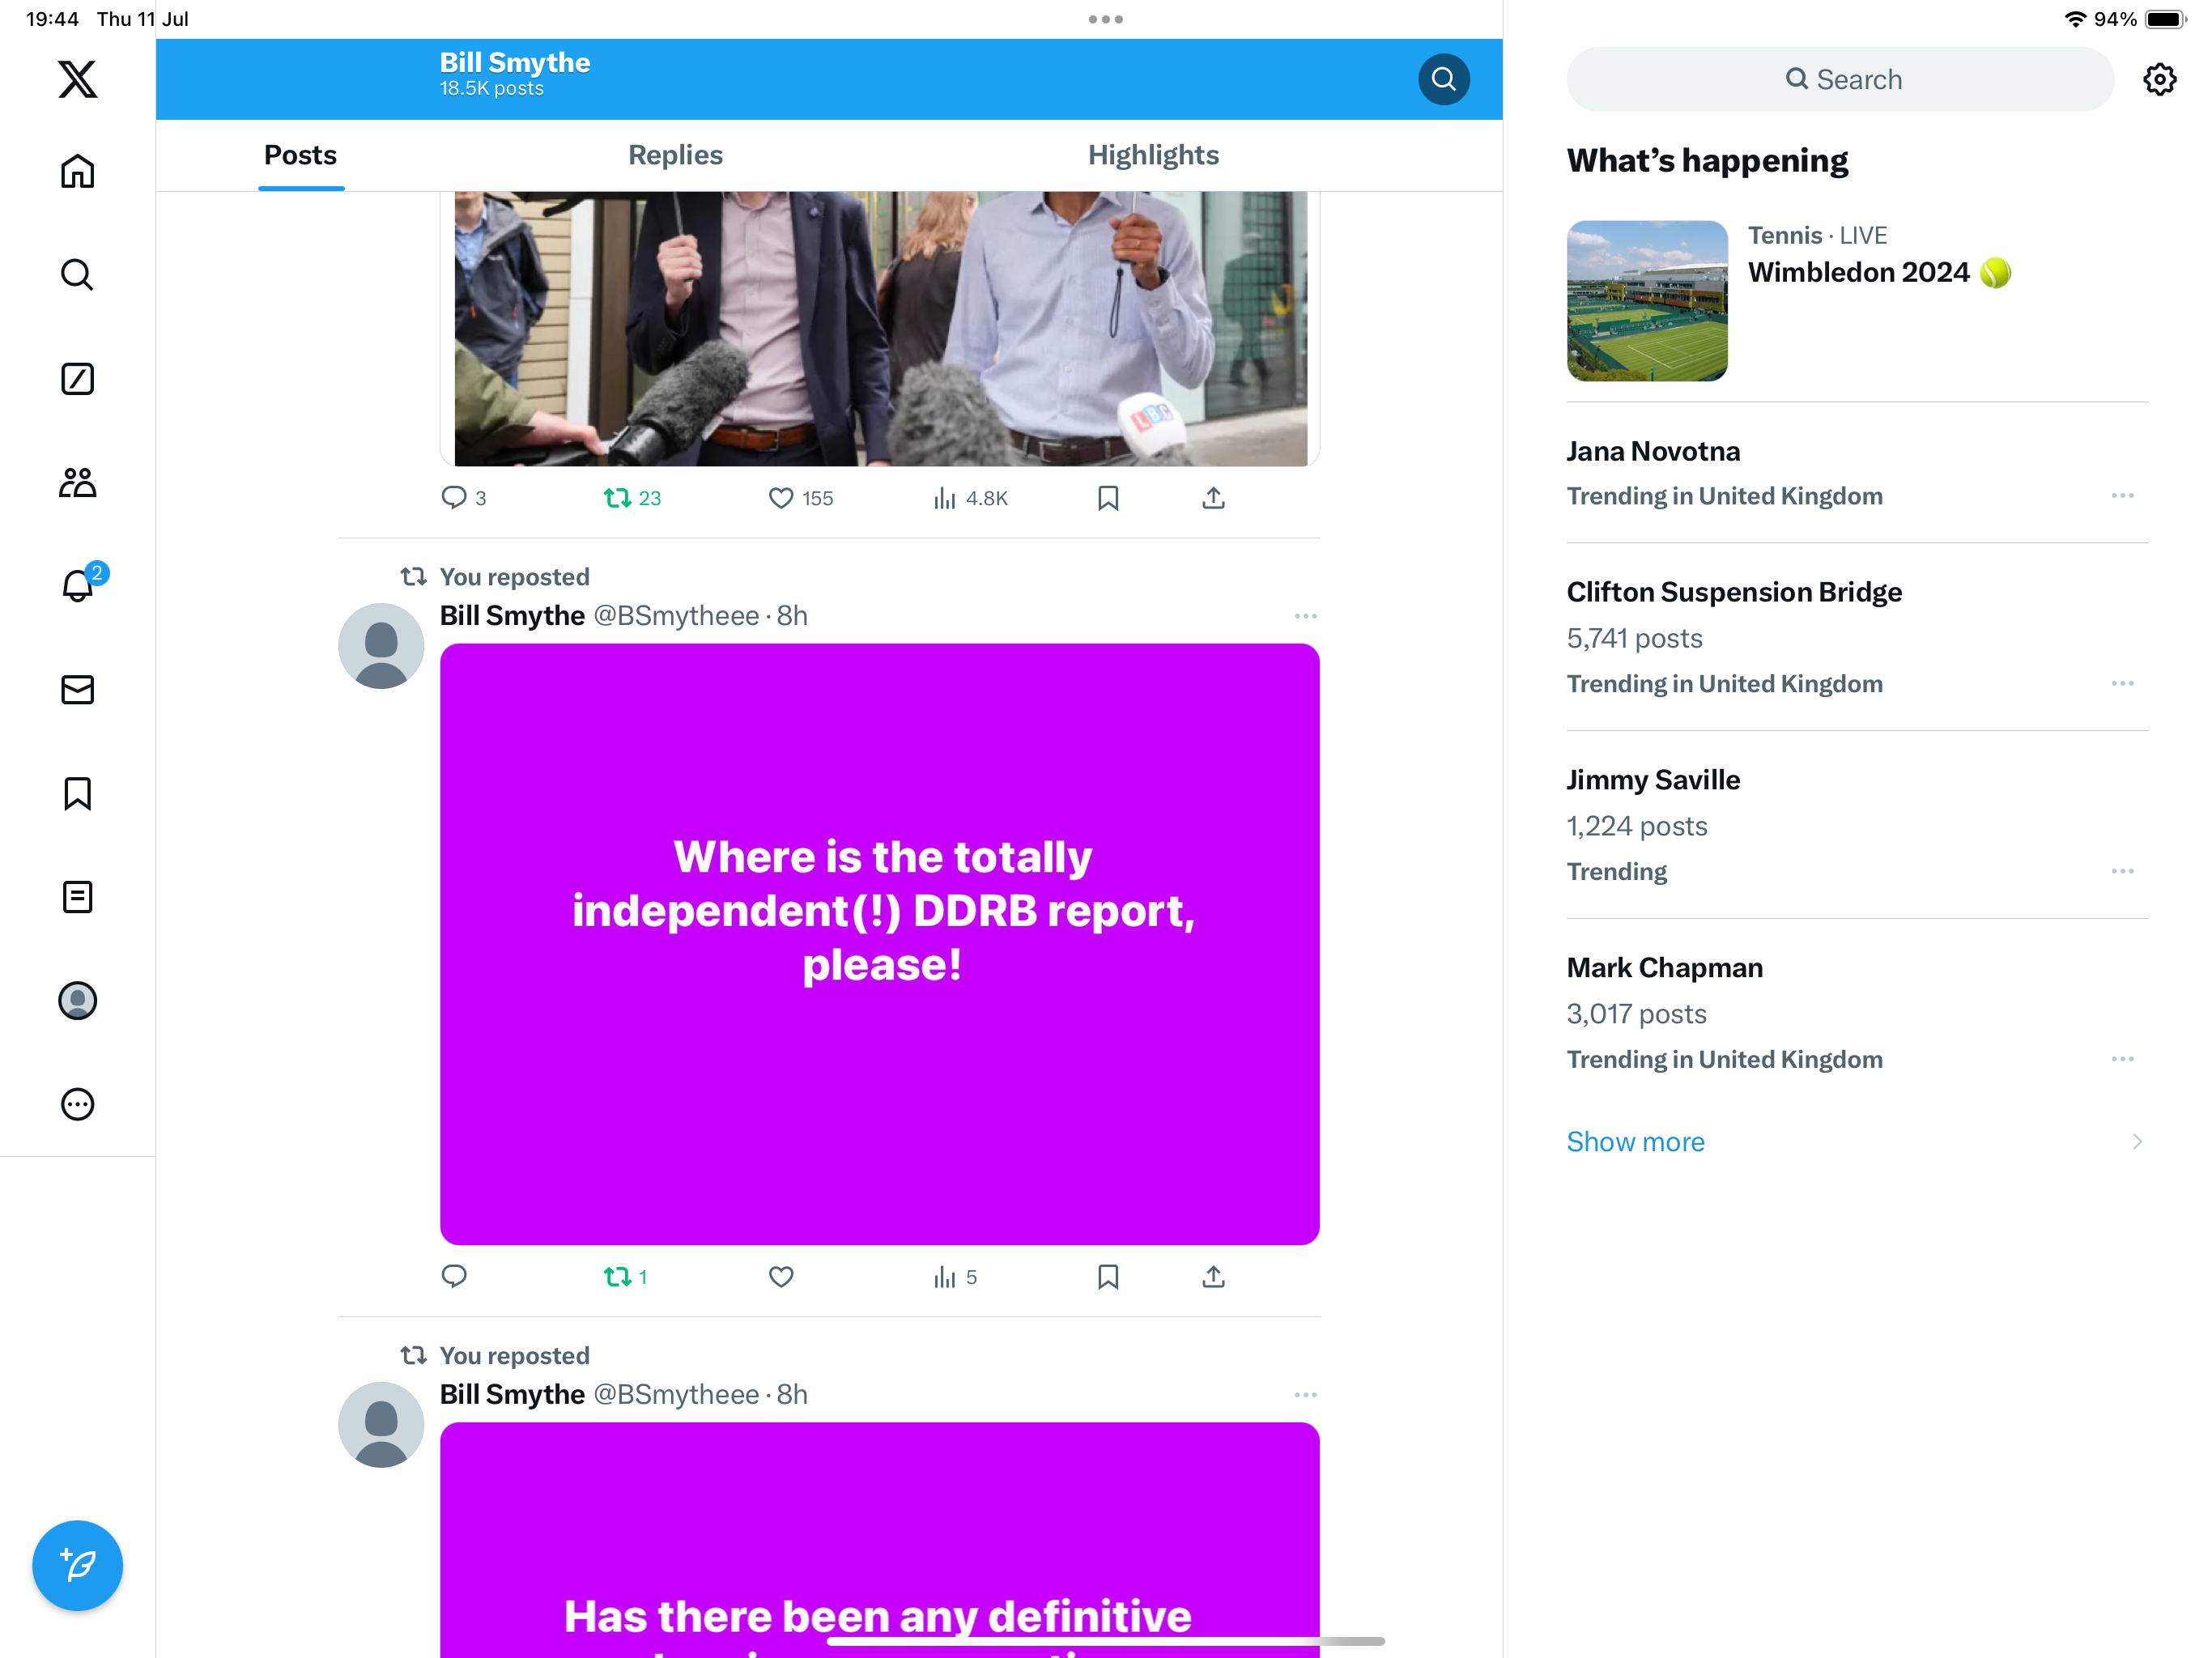This screenshot has width=2212, height=1658.
Task: Open Clifton Suspension Bridge trend
Action: coord(1734,592)
